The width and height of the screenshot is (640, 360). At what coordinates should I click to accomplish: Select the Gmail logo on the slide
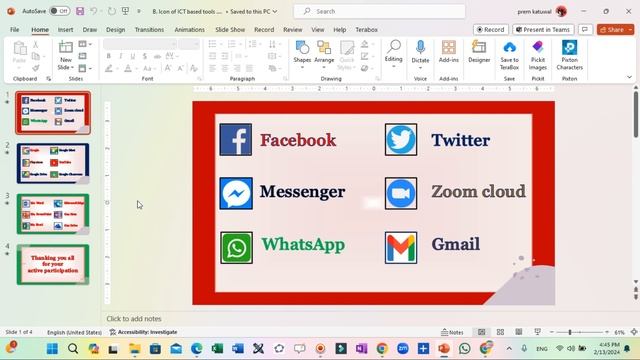[401, 247]
